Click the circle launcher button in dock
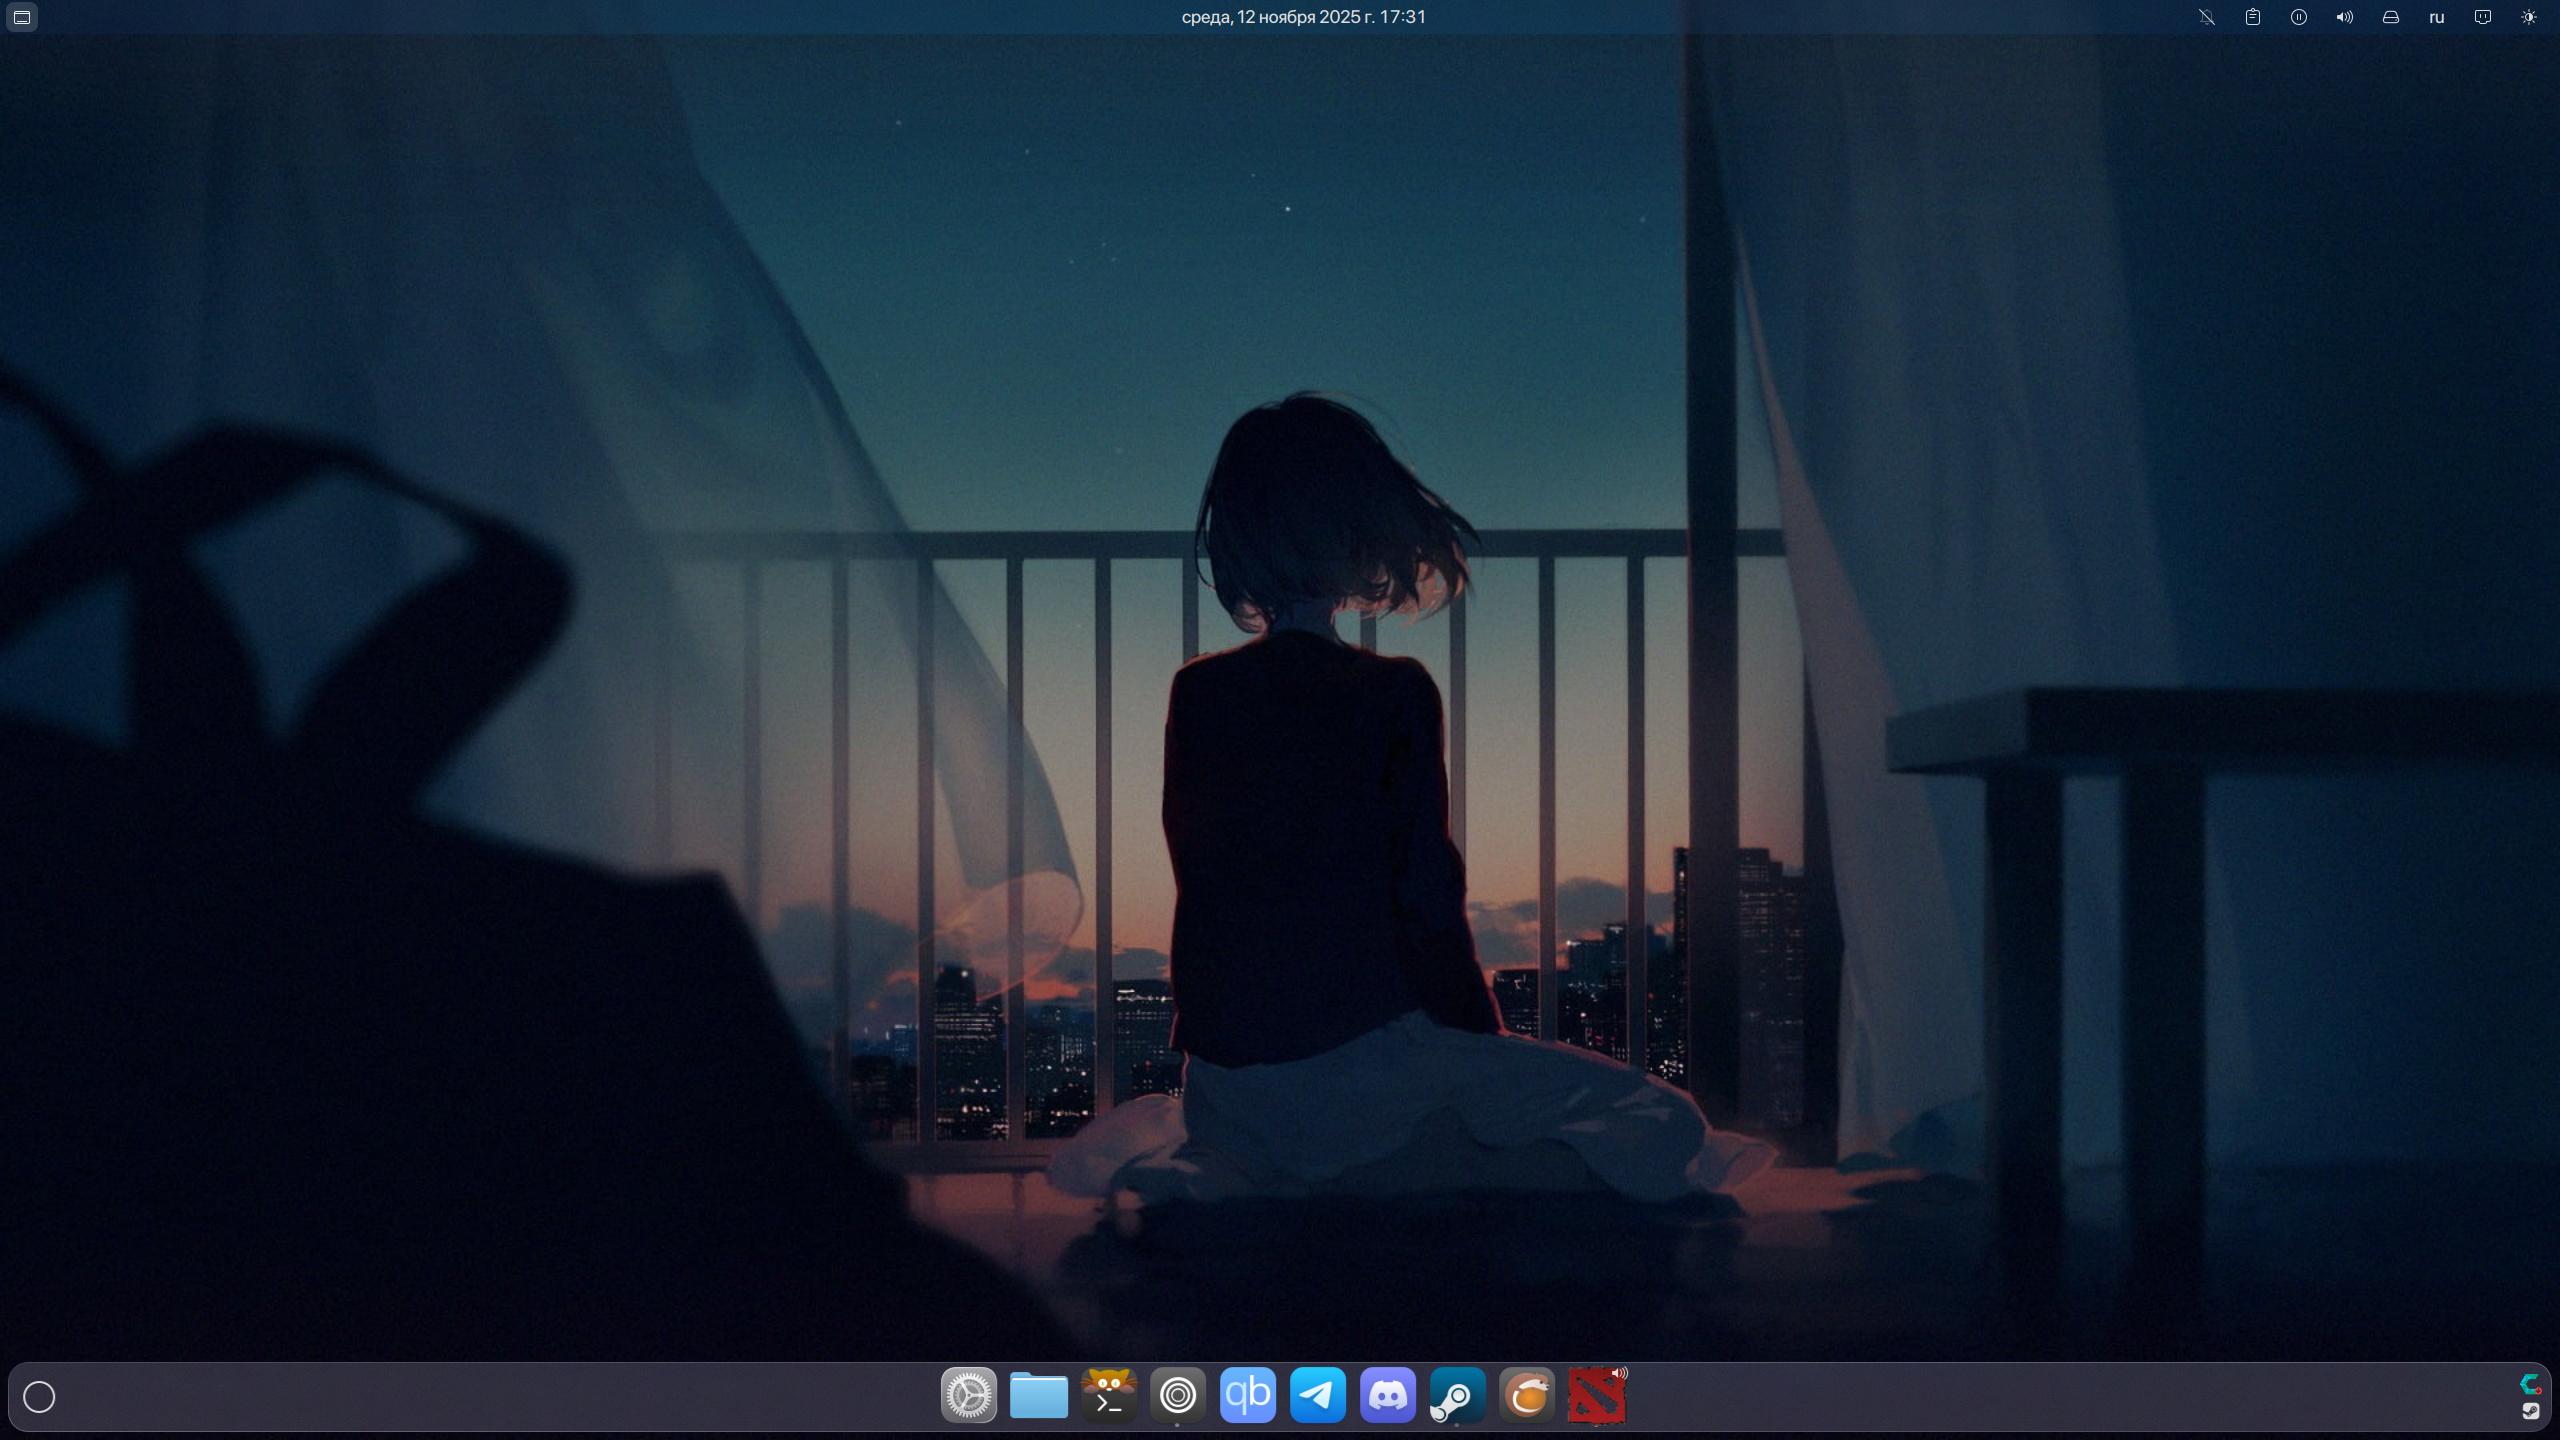 39,1397
